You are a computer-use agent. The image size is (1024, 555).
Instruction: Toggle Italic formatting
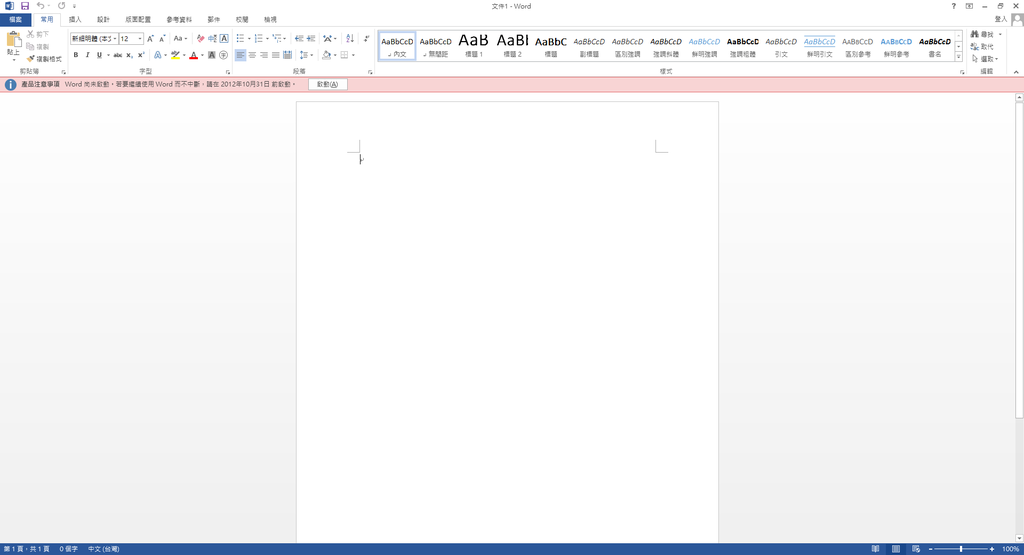click(88, 55)
